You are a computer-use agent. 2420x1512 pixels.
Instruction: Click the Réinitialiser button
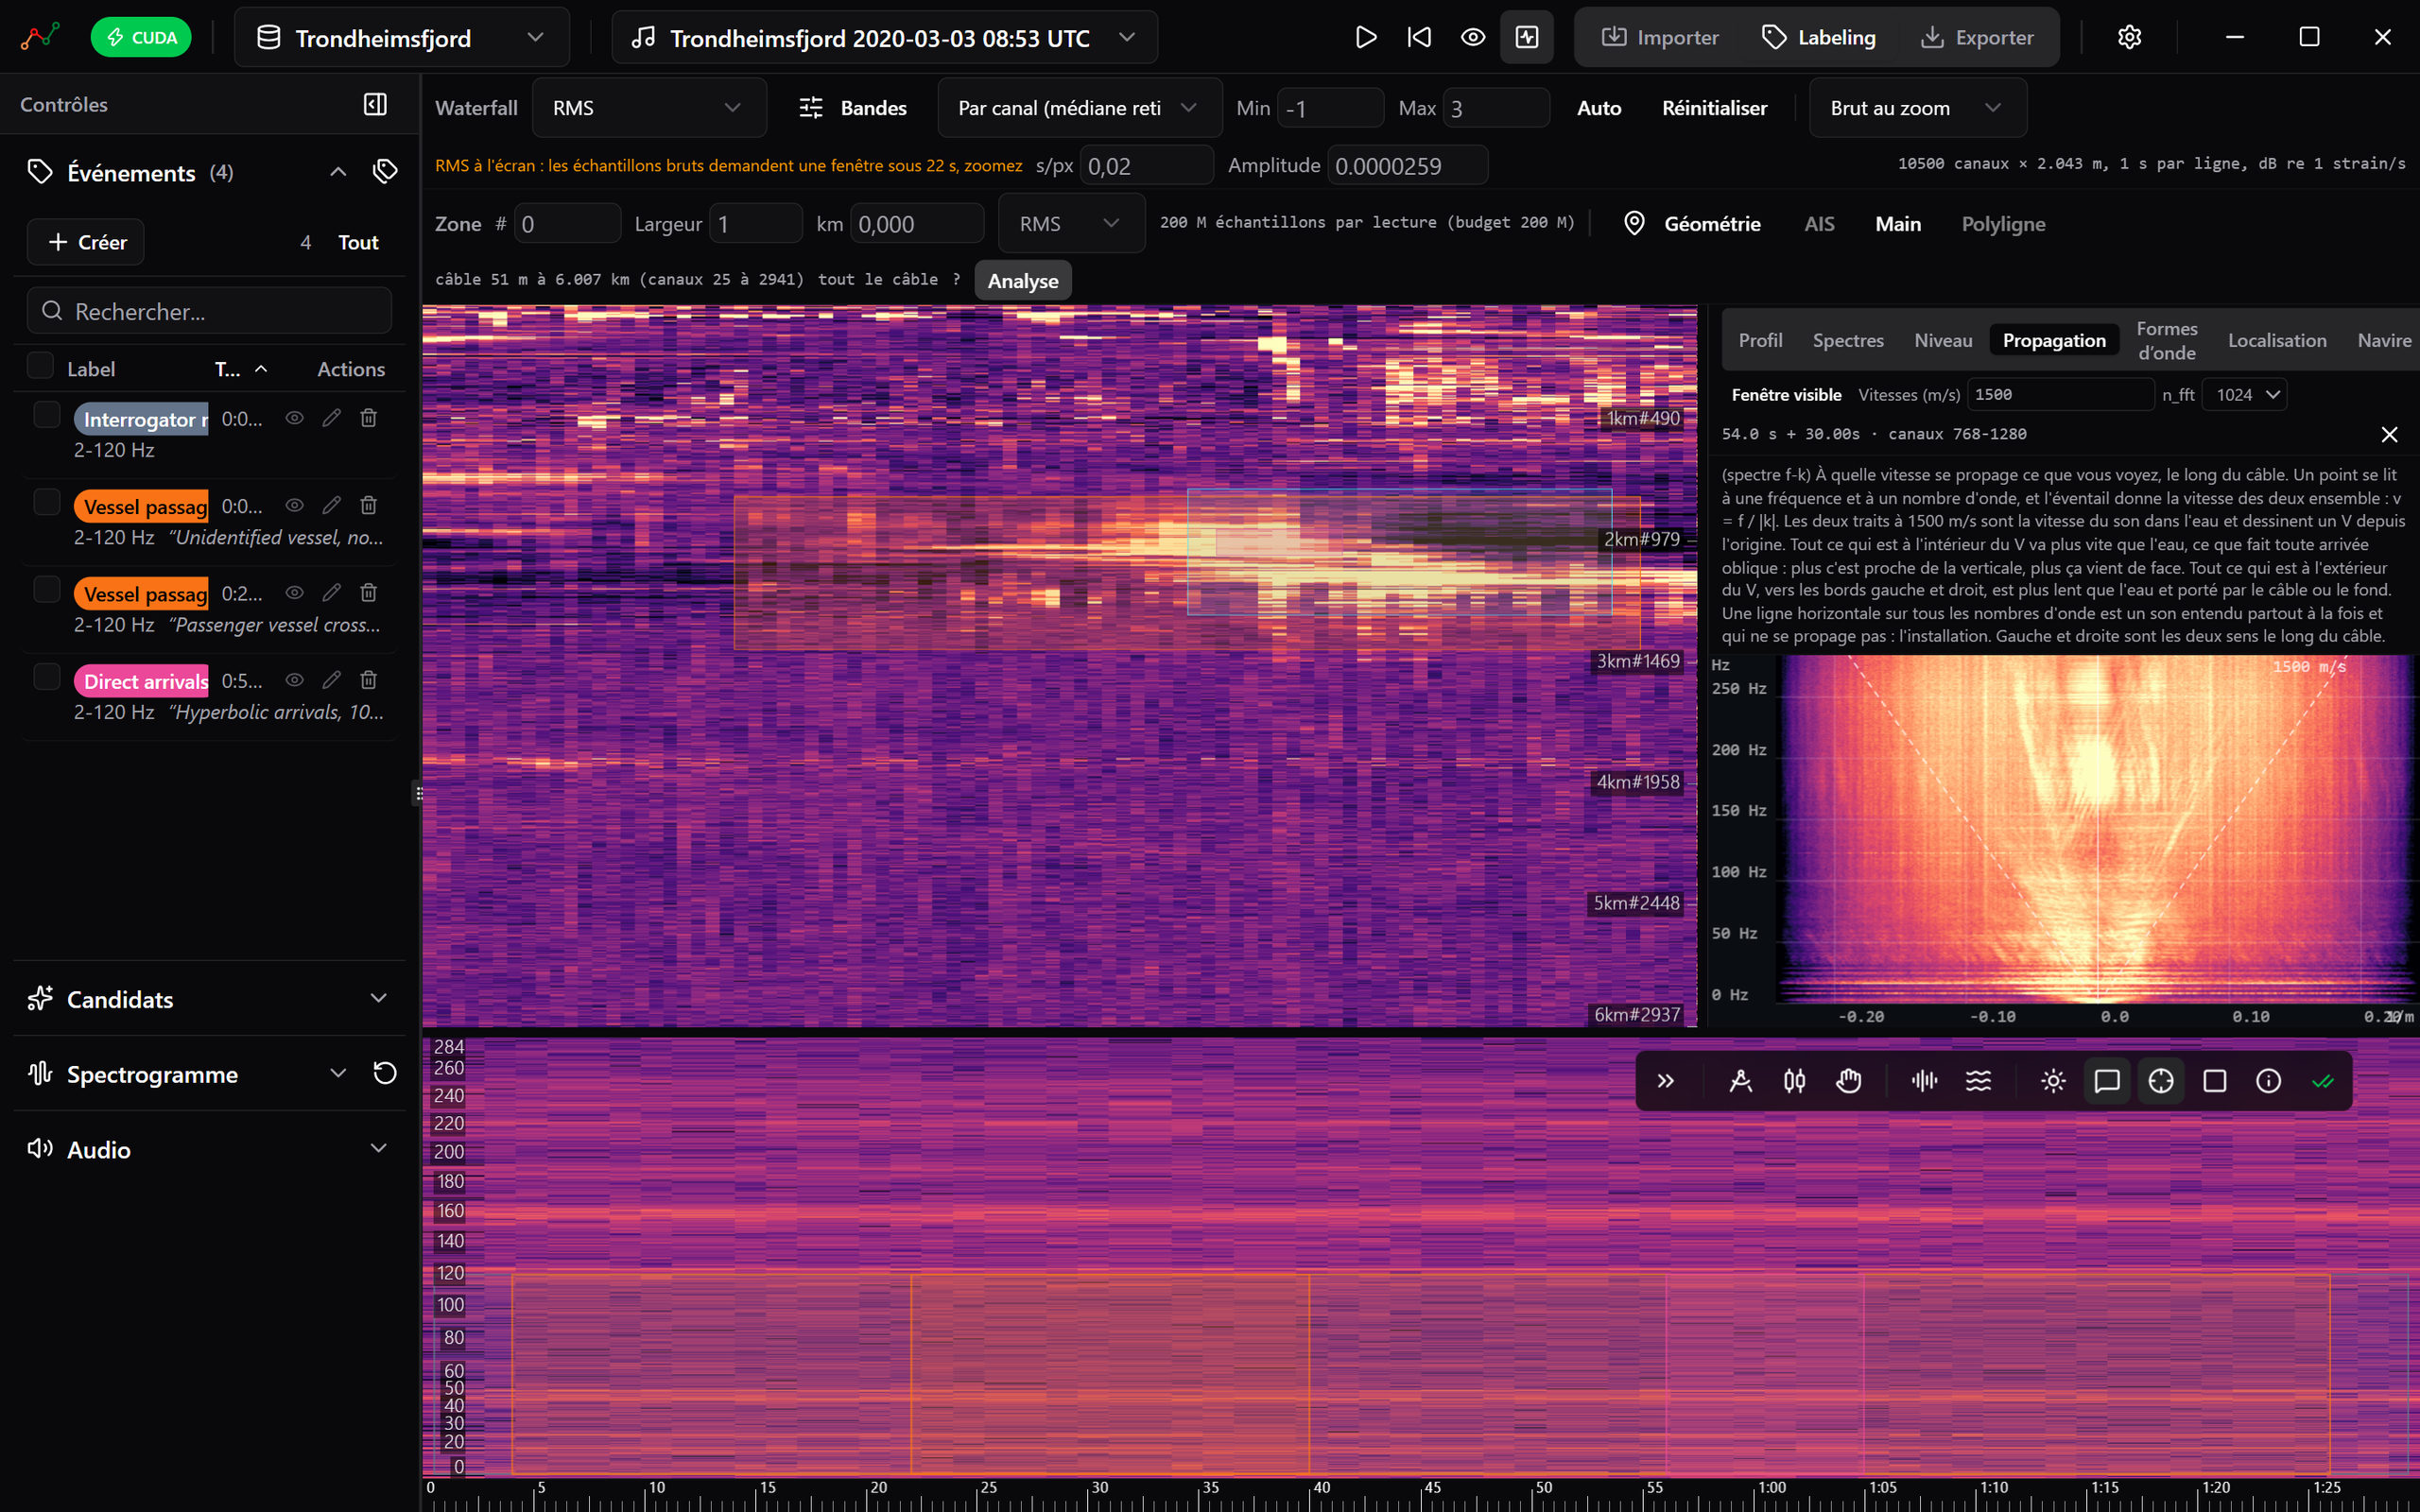pos(1714,108)
